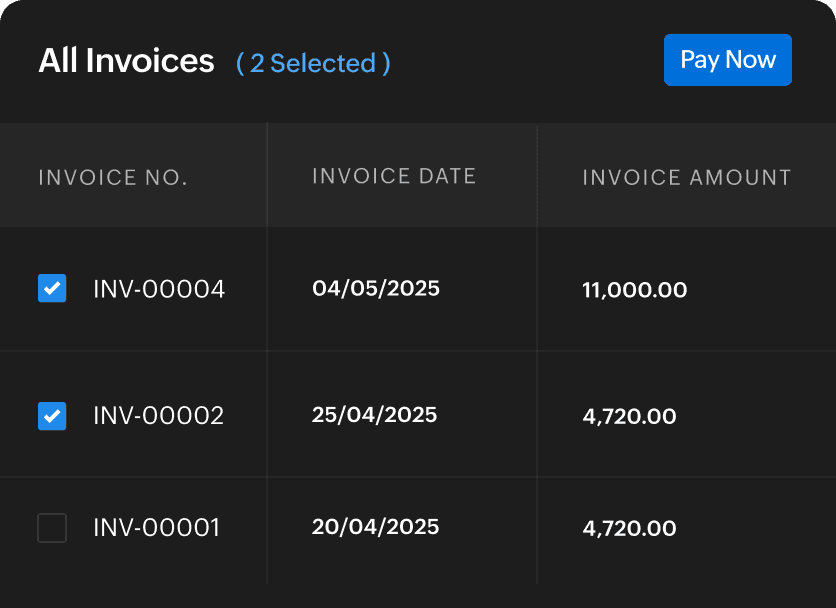
Task: Click the 20/04/2025 date cell
Action: (x=375, y=526)
